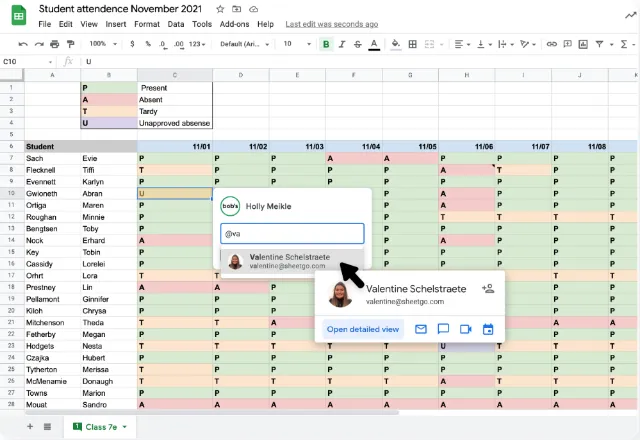Open the Google Sheets home icon
This screenshot has height=440, width=640.
pos(18,16)
